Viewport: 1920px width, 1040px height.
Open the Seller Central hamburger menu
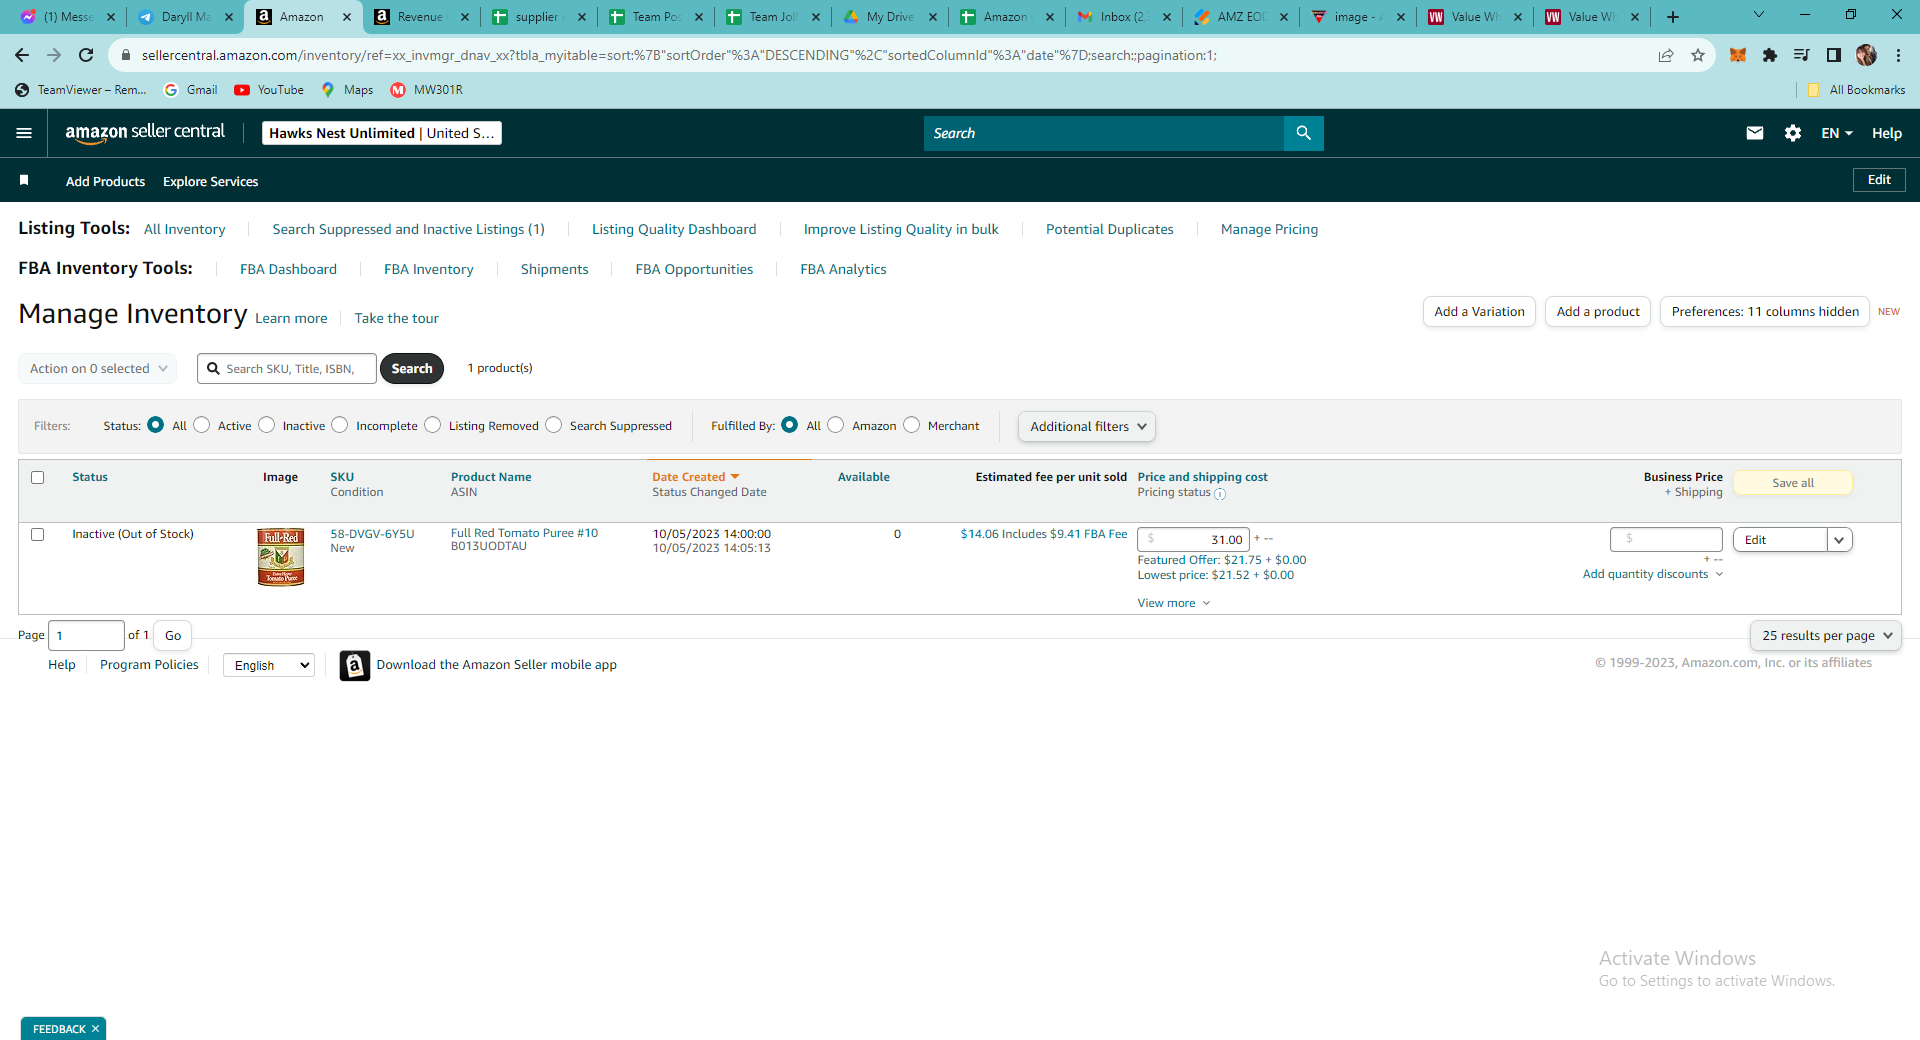pos(24,133)
